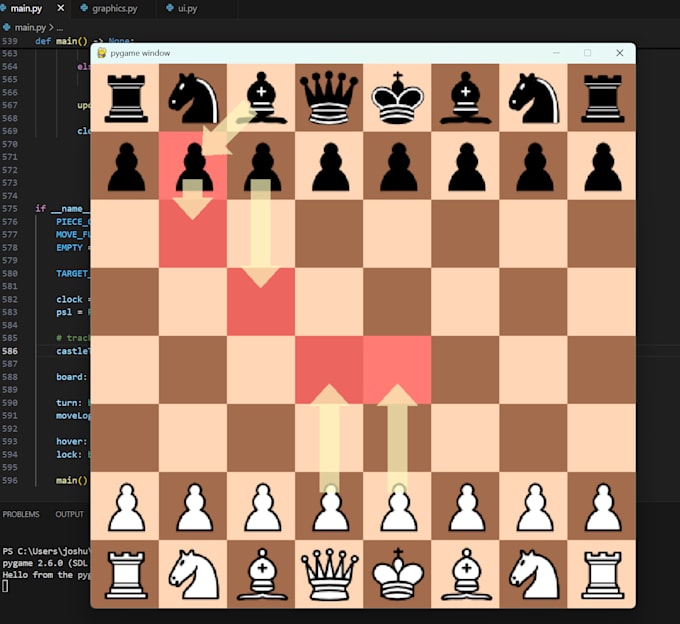This screenshot has width=680, height=624.
Task: Click line number 596 in the gutter
Action: click(10, 480)
